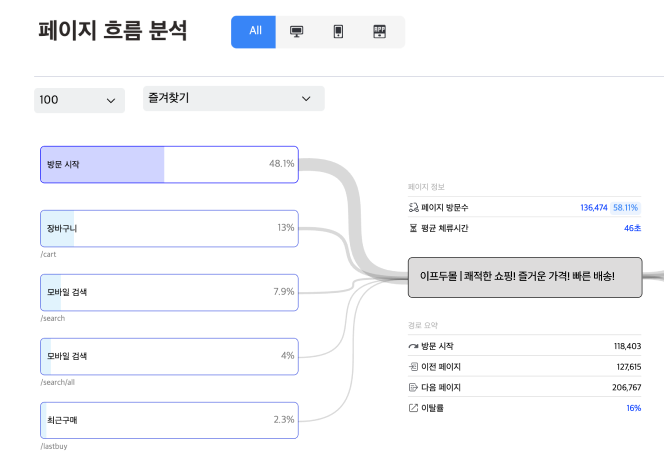Select the mobile phone device filter icon
The width and height of the screenshot is (664, 464).
coord(338,32)
